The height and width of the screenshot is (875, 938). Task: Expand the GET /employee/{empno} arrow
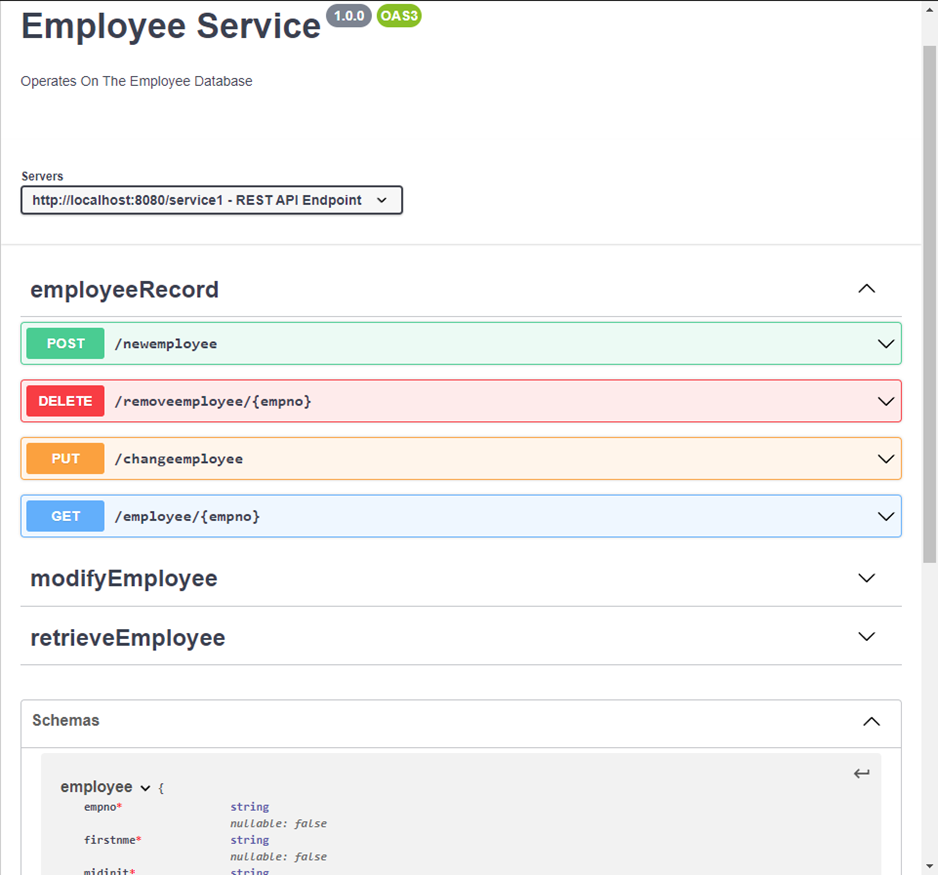(x=885, y=516)
